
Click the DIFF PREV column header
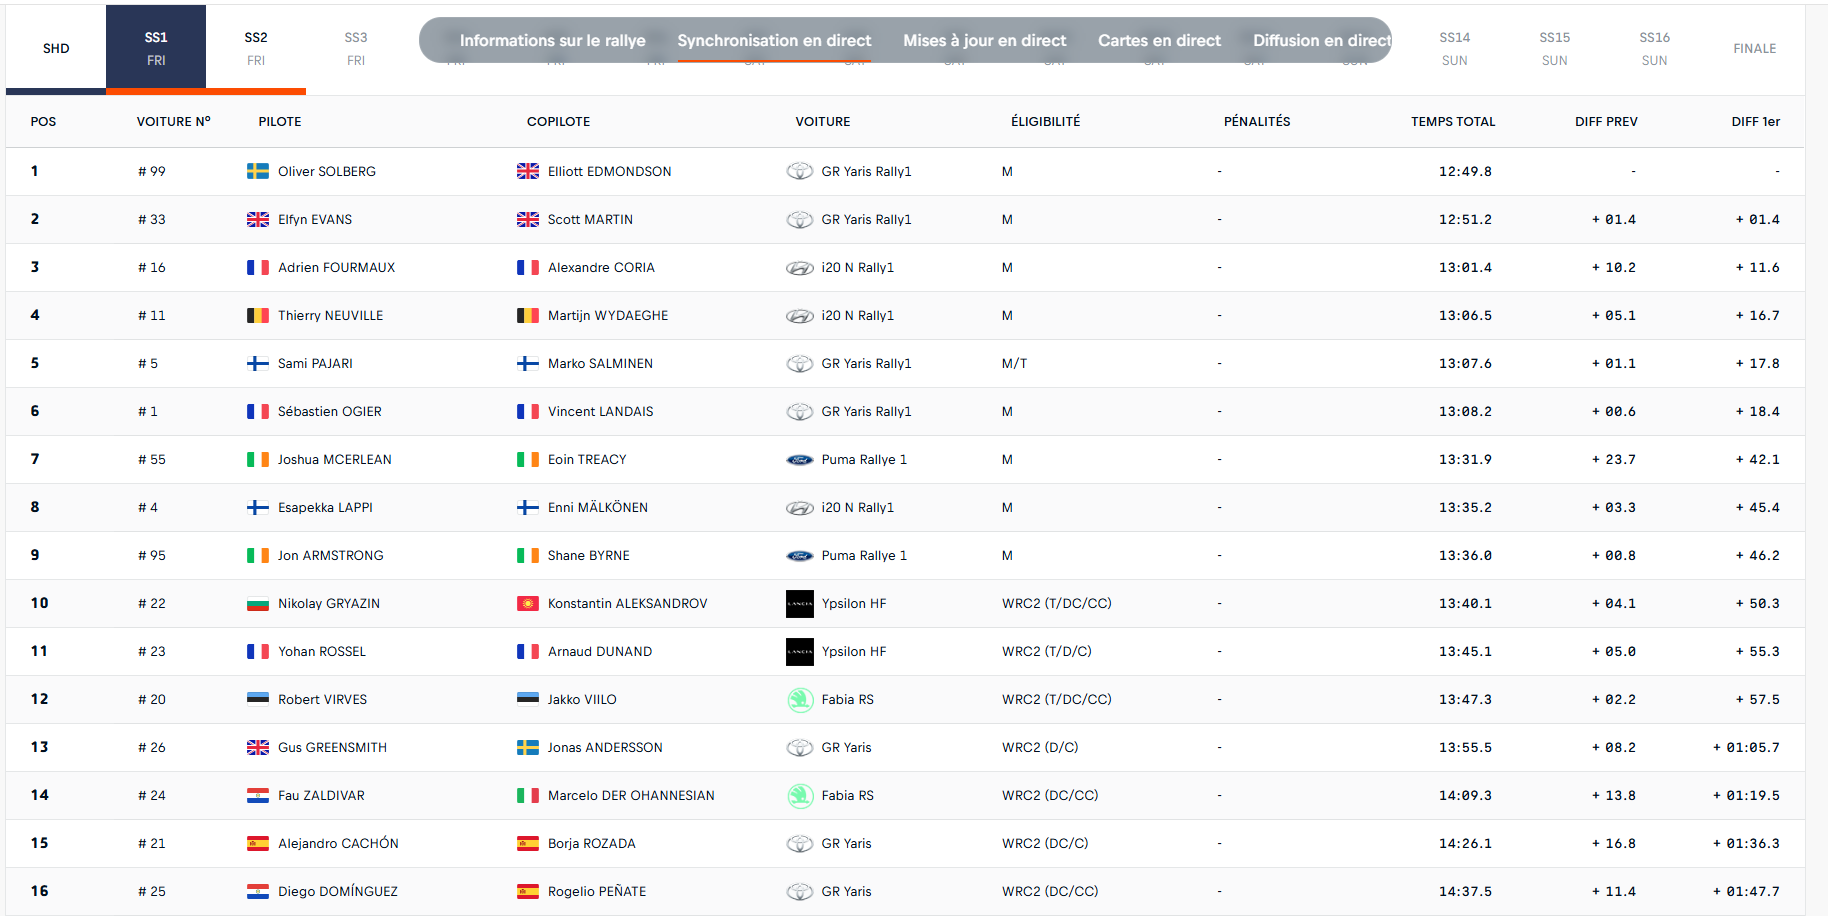pos(1606,121)
